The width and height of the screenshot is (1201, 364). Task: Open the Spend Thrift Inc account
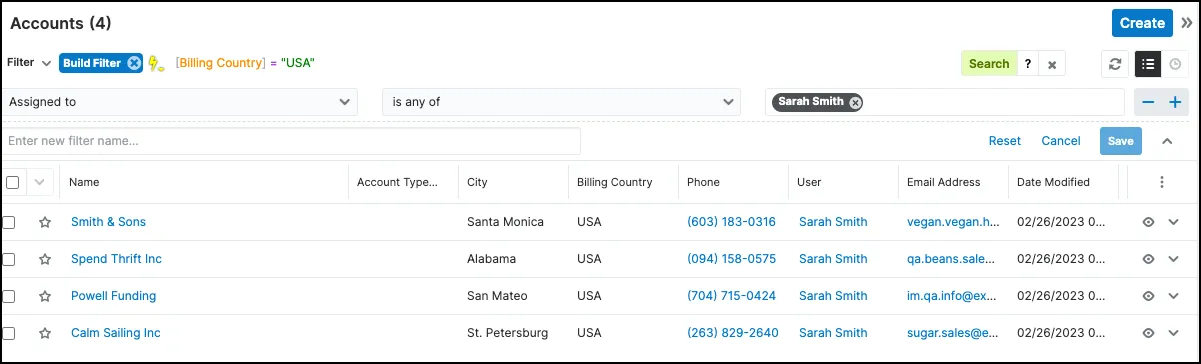click(x=116, y=259)
